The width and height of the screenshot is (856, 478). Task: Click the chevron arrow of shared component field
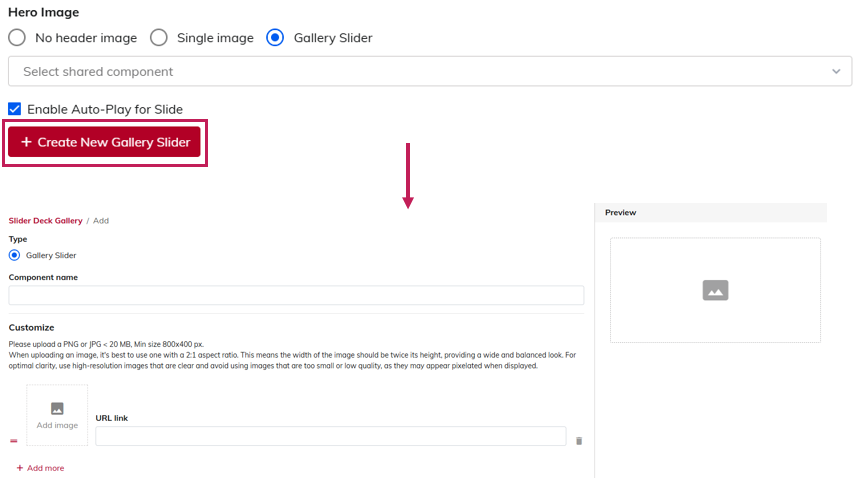836,72
